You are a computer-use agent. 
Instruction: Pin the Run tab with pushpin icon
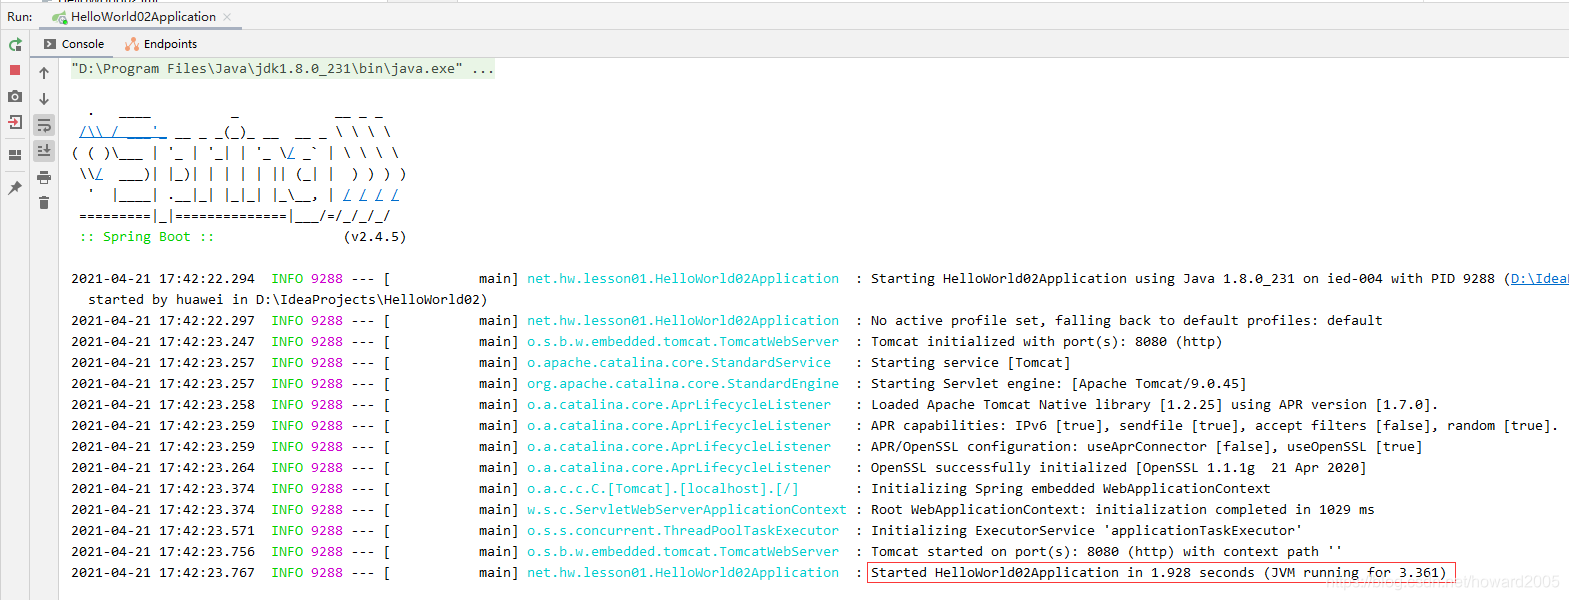15,188
